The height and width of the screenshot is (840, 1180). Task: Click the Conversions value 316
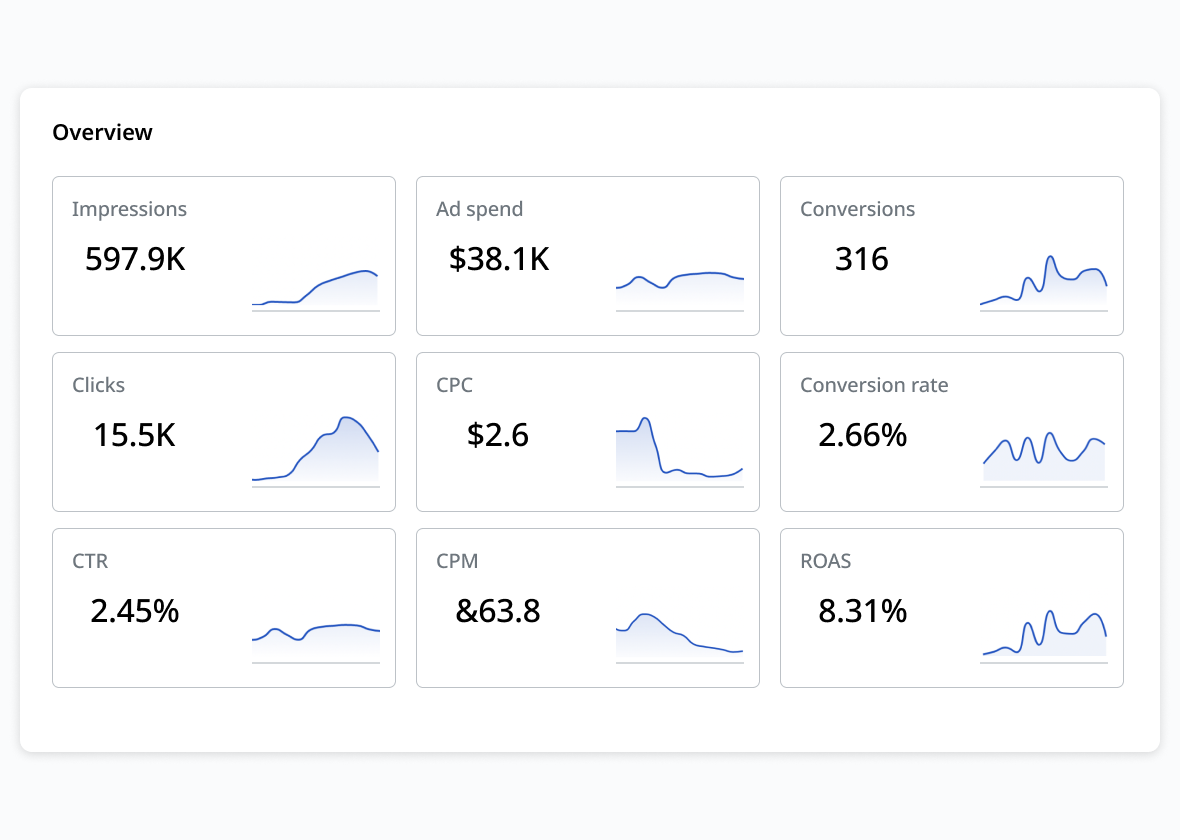pos(862,258)
